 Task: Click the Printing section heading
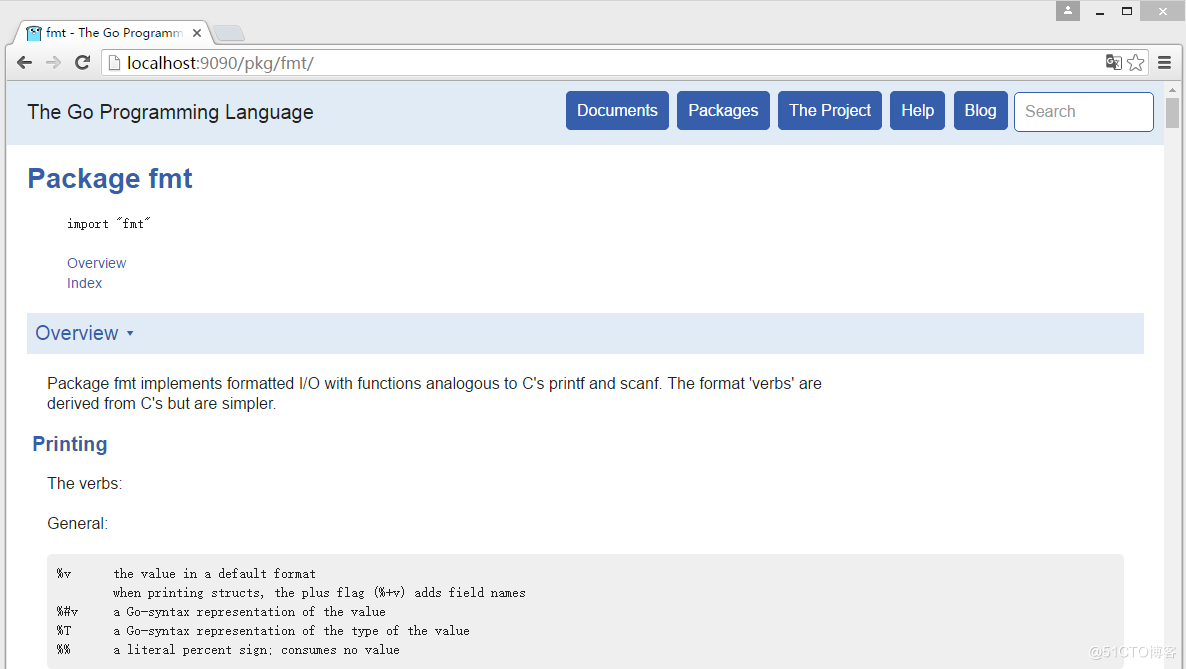(x=70, y=444)
